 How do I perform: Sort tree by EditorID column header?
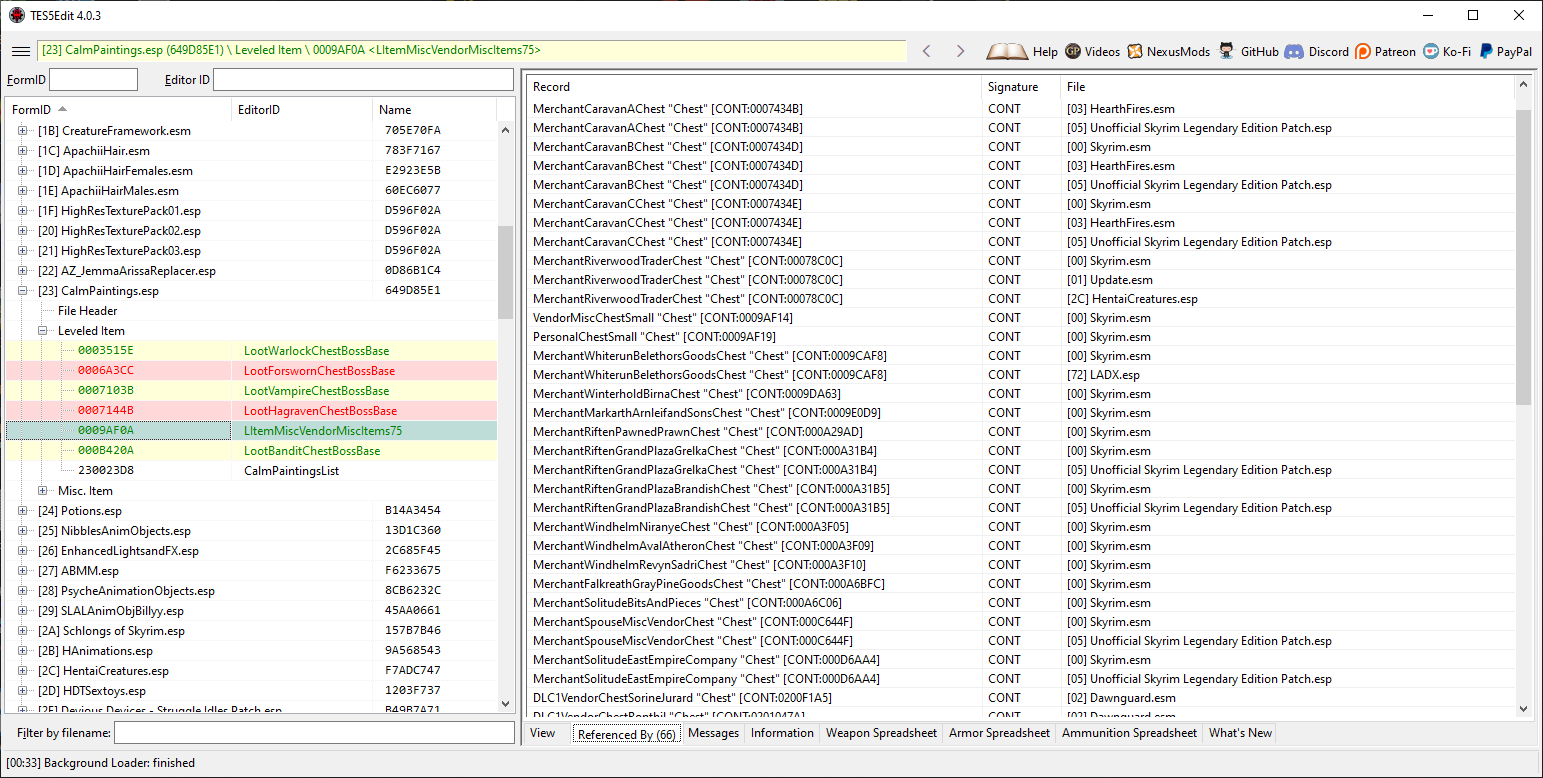[x=302, y=109]
